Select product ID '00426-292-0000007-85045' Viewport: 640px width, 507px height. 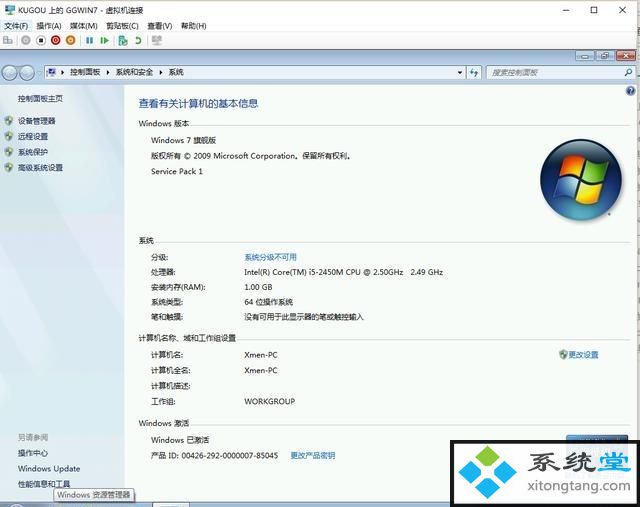click(230, 455)
